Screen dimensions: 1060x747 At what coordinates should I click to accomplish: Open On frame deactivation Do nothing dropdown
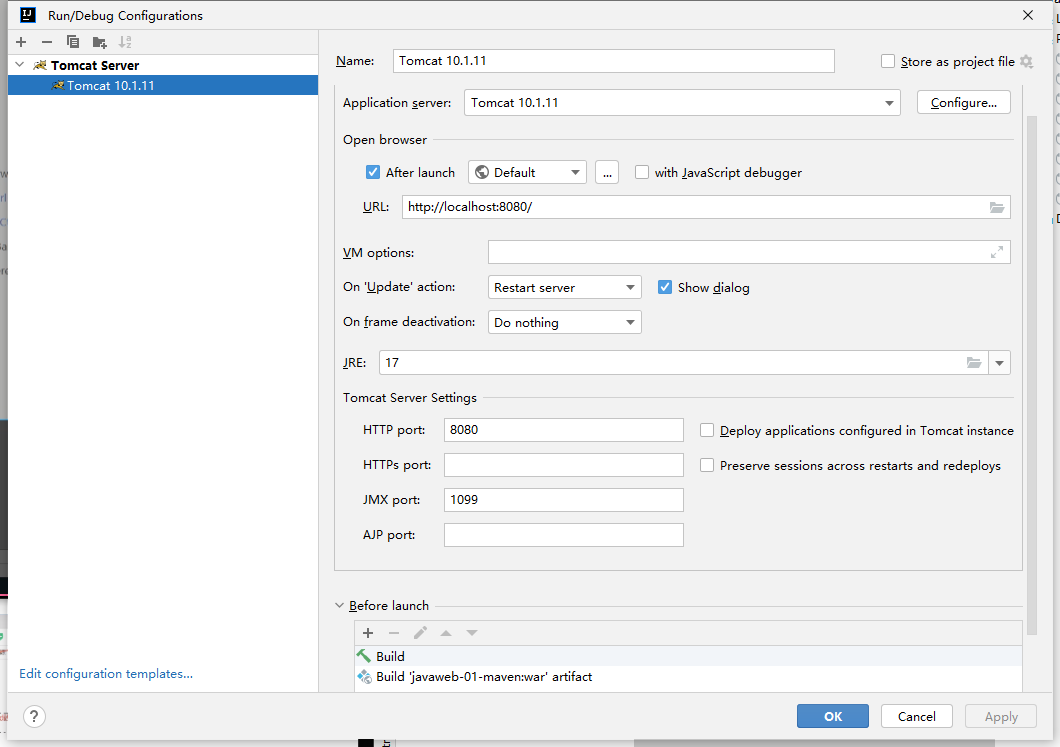[564, 322]
